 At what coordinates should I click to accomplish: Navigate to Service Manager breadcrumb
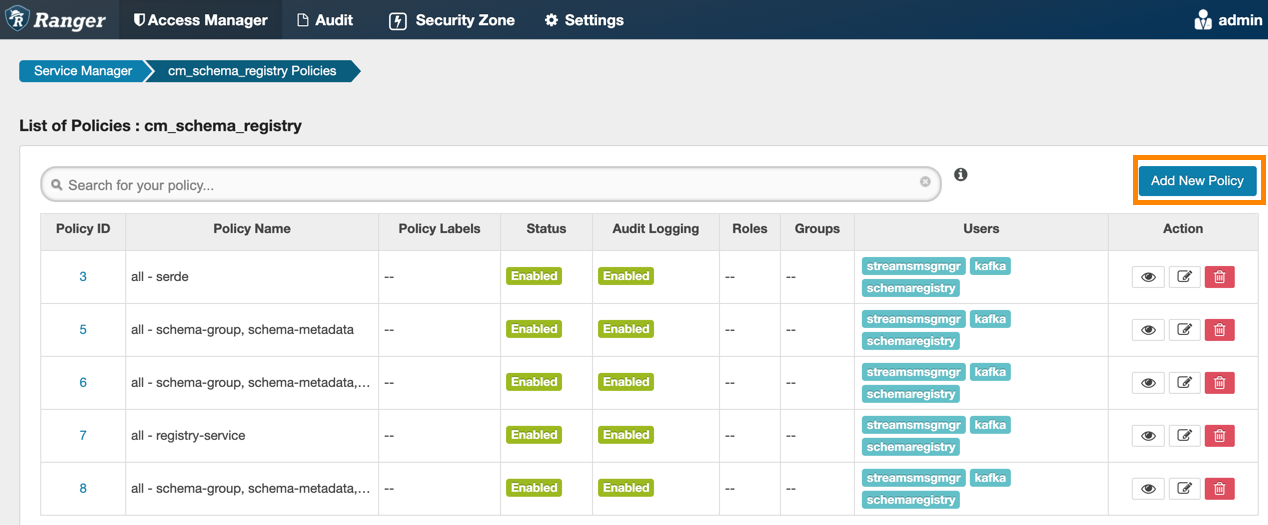click(x=83, y=71)
